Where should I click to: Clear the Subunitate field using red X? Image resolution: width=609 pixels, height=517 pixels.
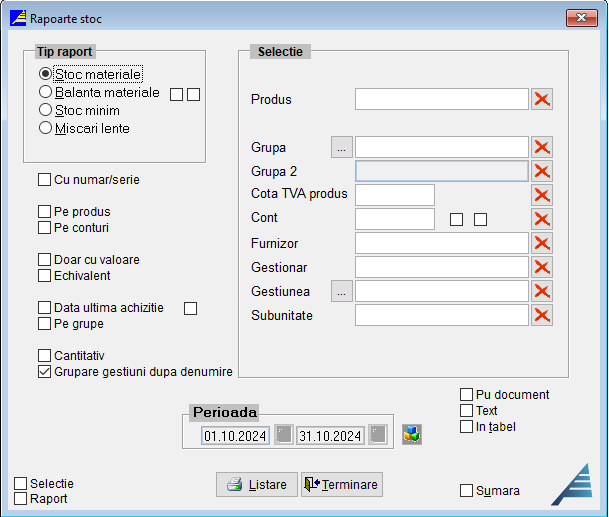(x=542, y=315)
